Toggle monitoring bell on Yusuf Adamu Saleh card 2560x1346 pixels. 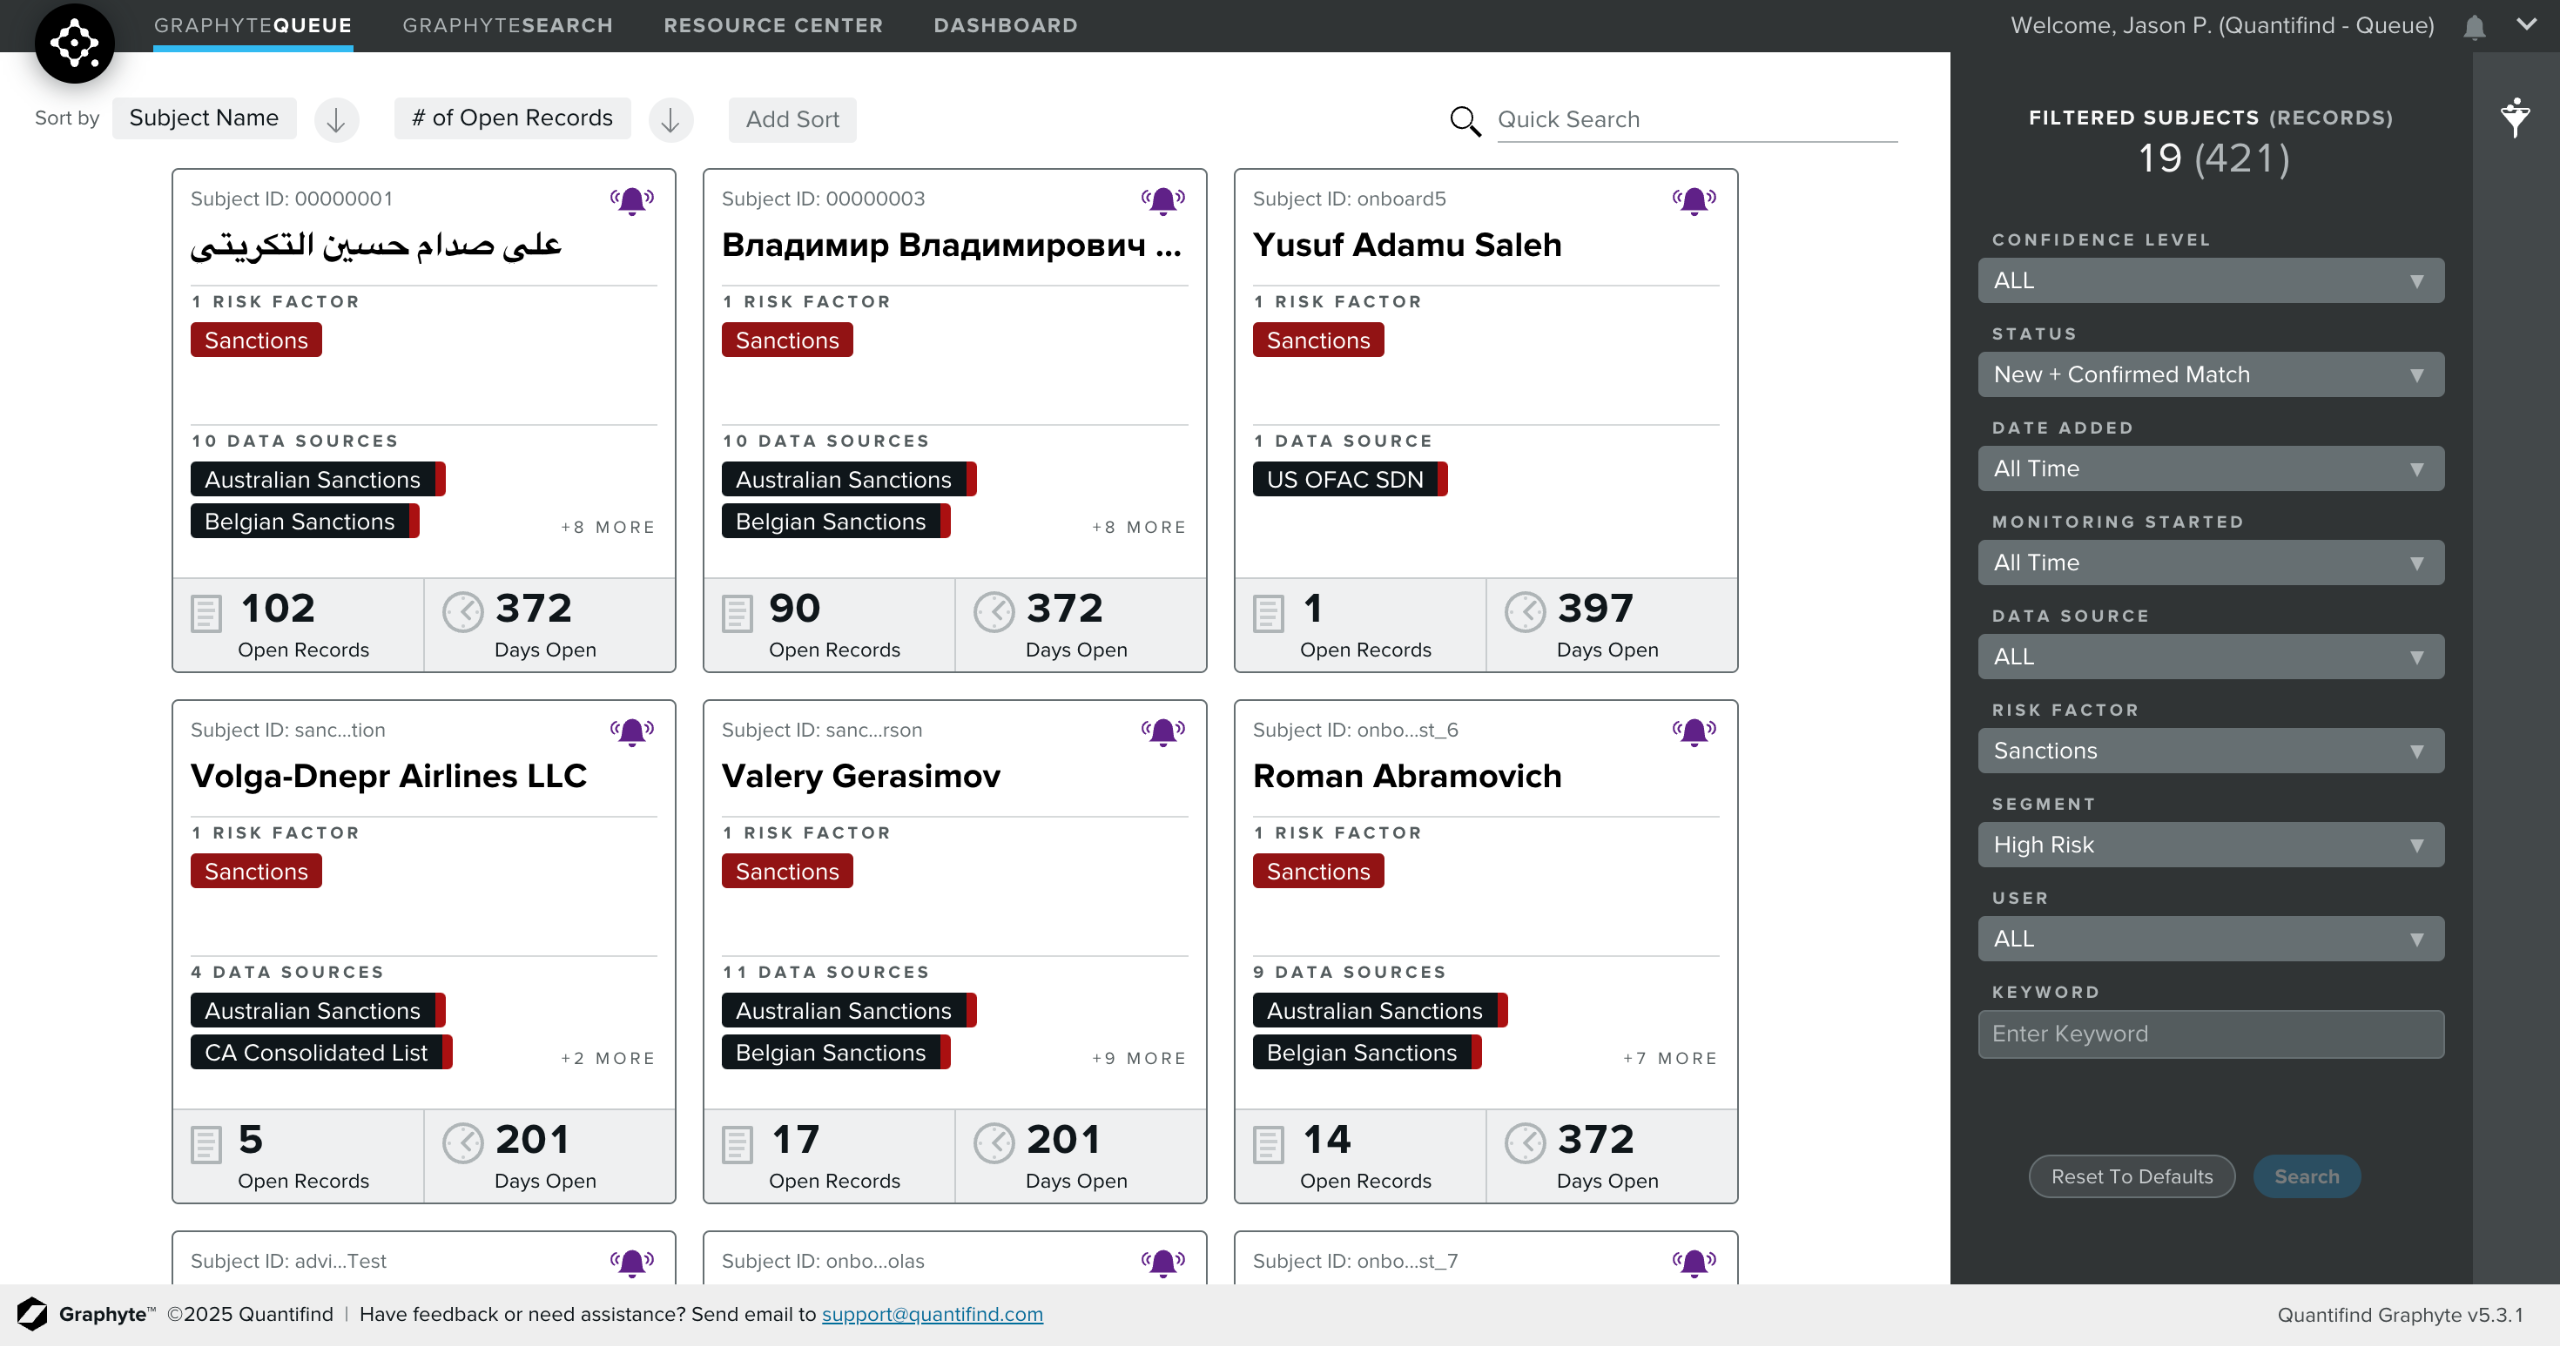pos(1694,201)
